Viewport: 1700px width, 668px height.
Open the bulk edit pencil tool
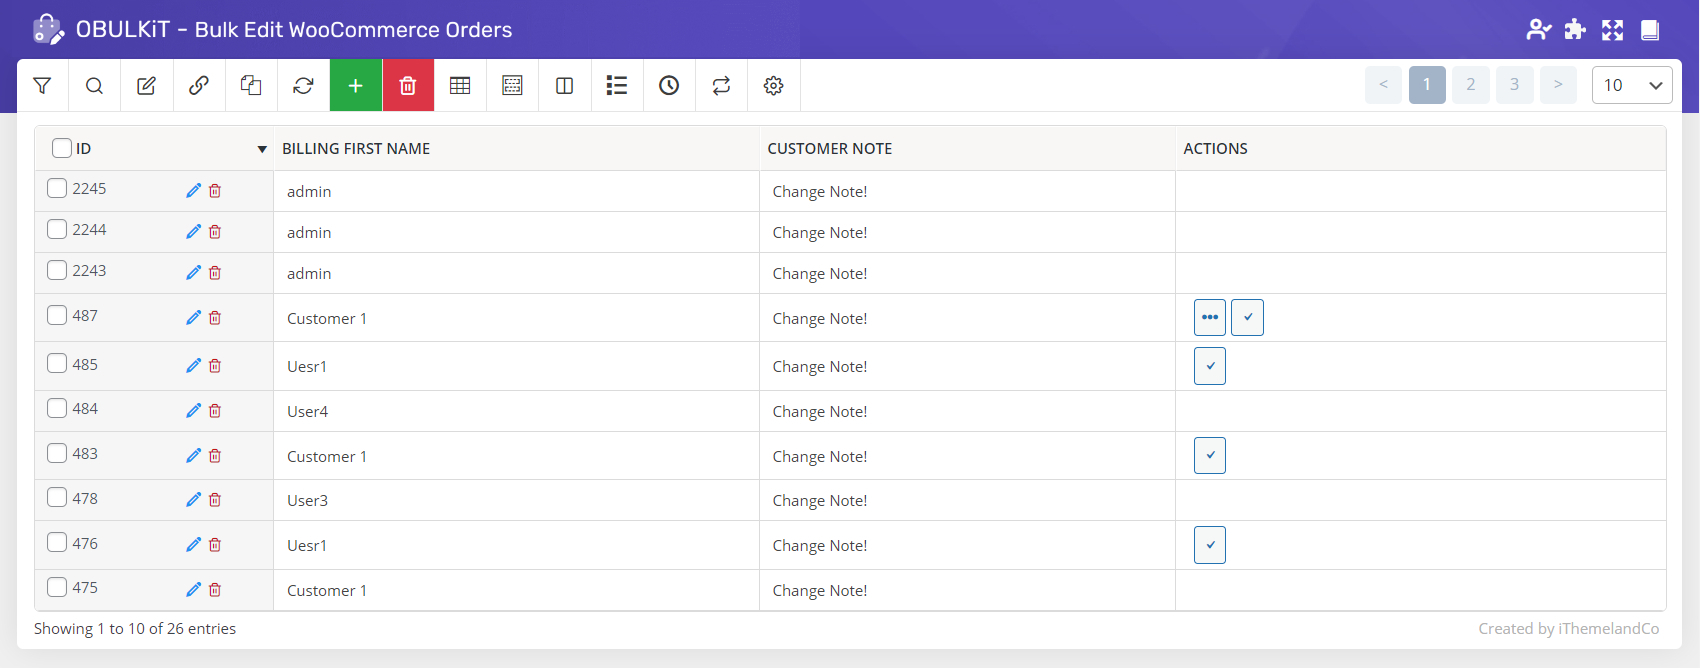pyautogui.click(x=146, y=86)
